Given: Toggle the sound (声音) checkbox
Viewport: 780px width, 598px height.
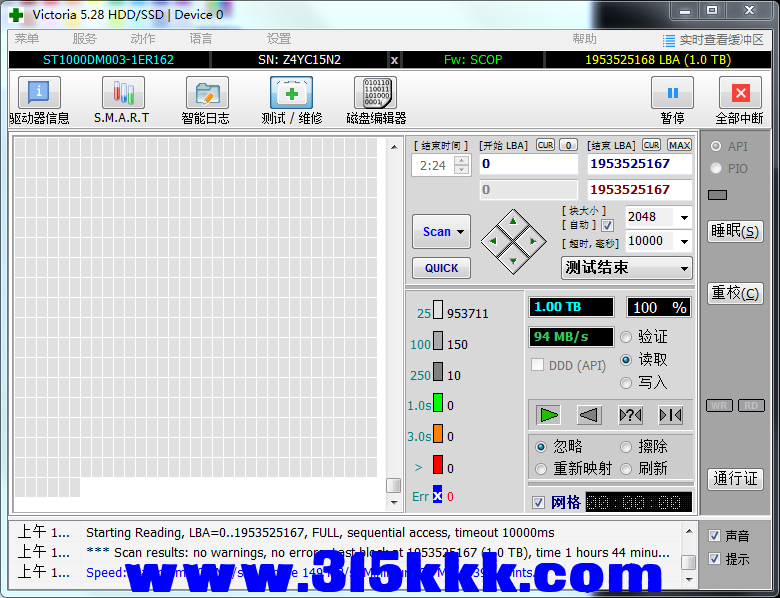Looking at the screenshot, I should pos(714,535).
